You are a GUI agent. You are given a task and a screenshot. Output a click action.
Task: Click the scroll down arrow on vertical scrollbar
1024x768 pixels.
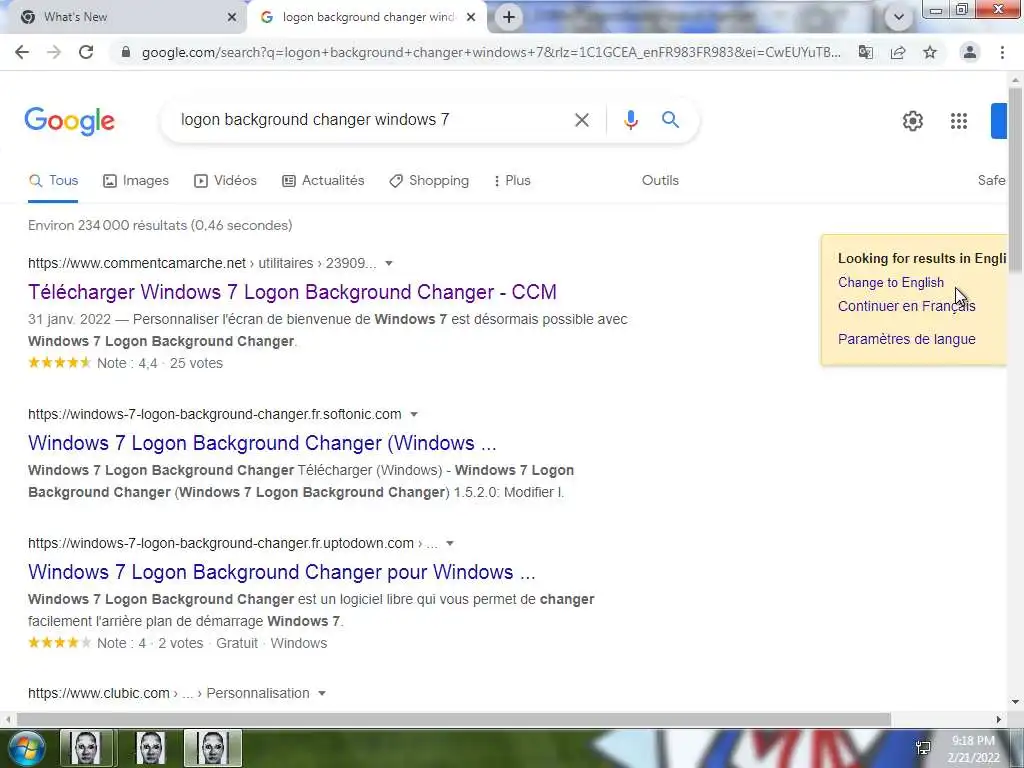pos(1015,703)
